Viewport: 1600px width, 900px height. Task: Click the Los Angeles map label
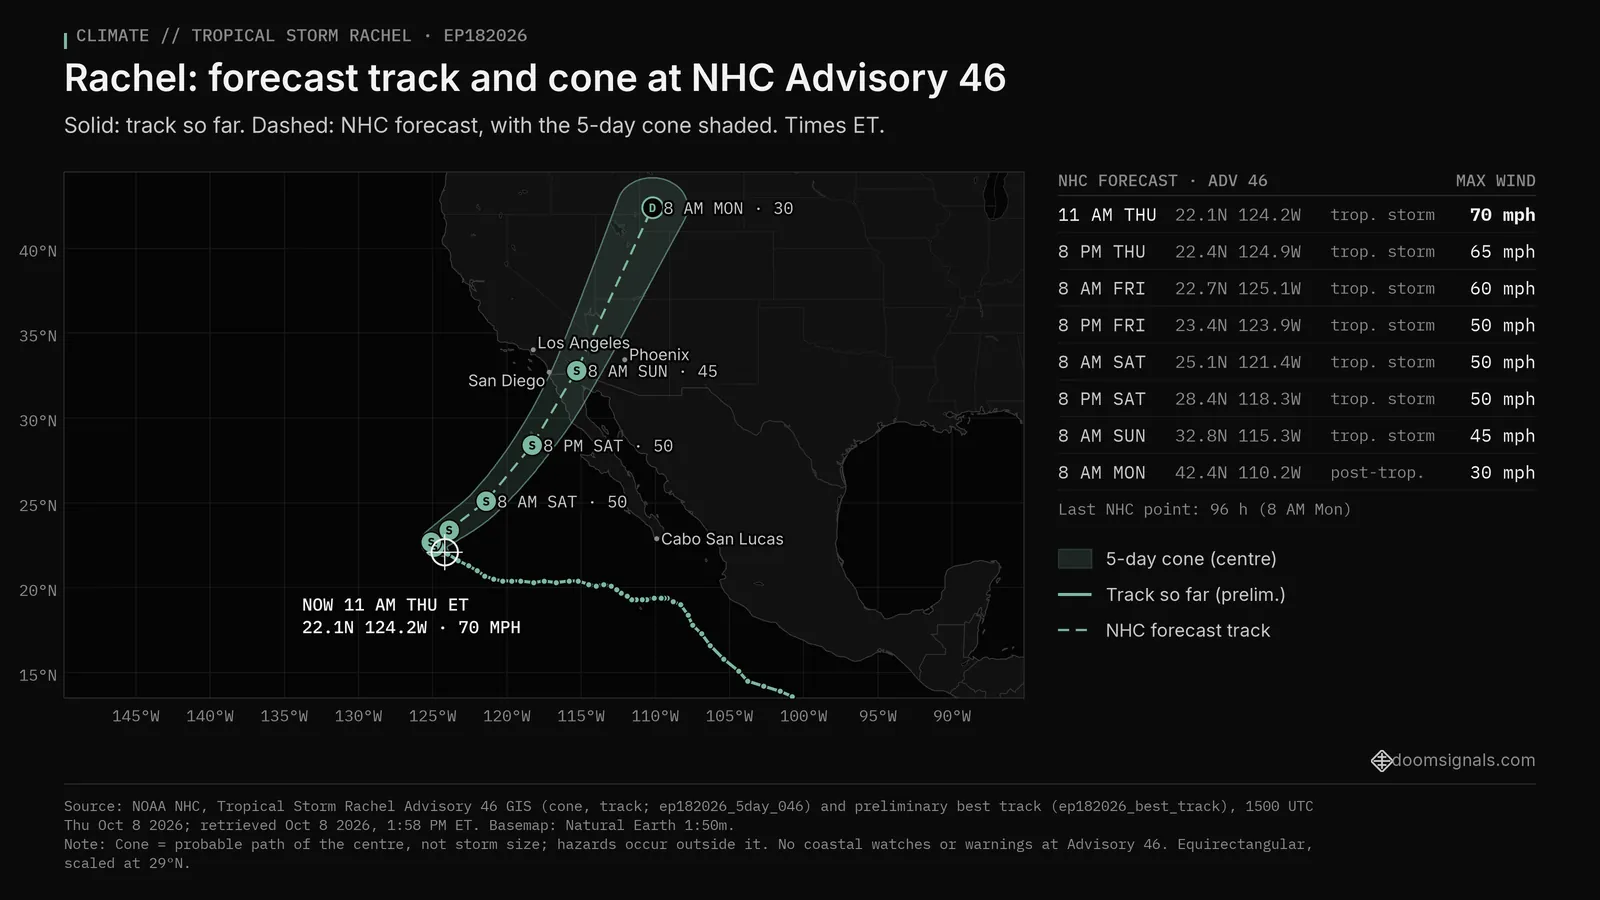tap(583, 343)
